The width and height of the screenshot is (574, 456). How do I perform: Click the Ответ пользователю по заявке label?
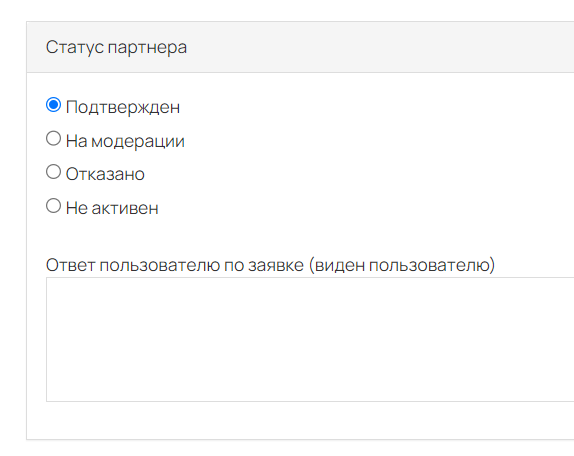click(175, 265)
